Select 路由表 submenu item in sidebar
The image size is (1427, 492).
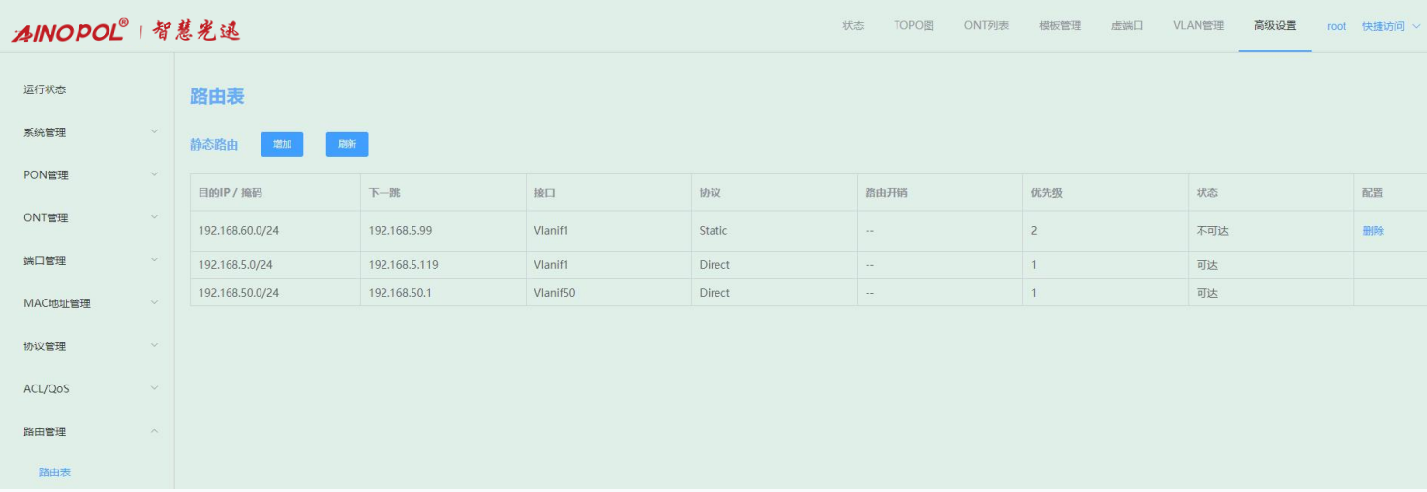click(x=55, y=472)
